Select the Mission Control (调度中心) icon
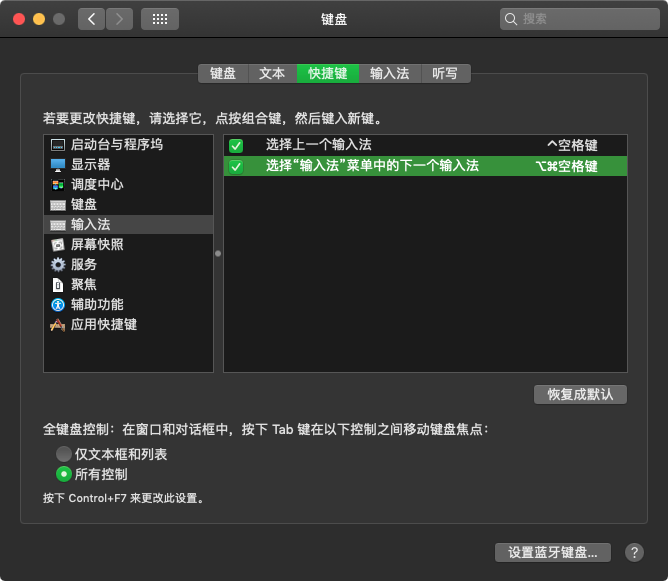668x581 pixels. (x=58, y=185)
